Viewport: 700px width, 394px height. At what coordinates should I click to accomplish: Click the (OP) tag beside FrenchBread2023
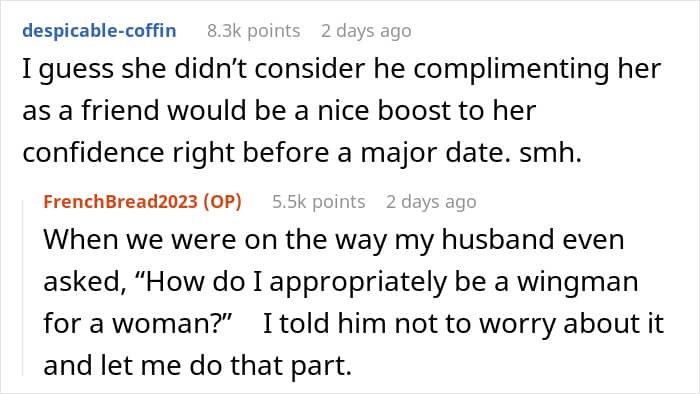pyautogui.click(x=222, y=202)
